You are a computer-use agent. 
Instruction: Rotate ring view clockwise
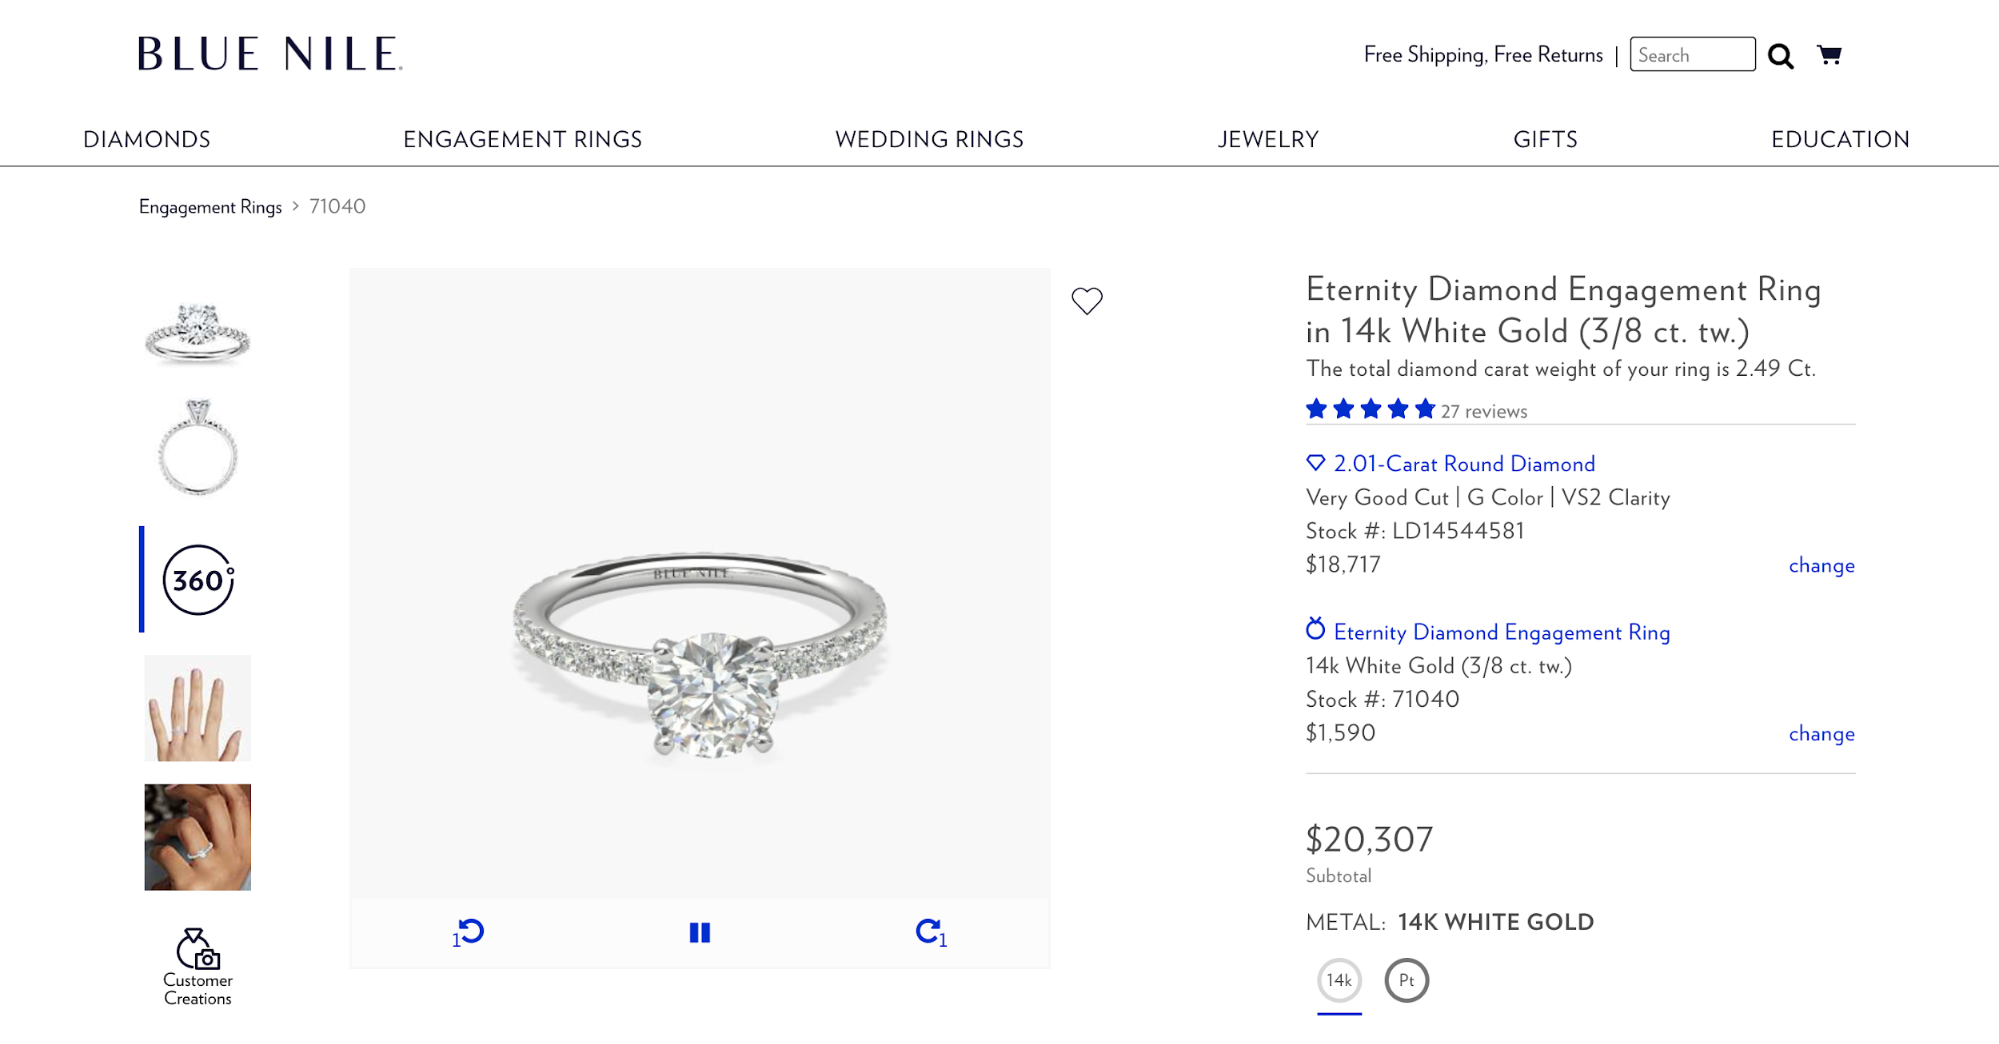coord(931,933)
